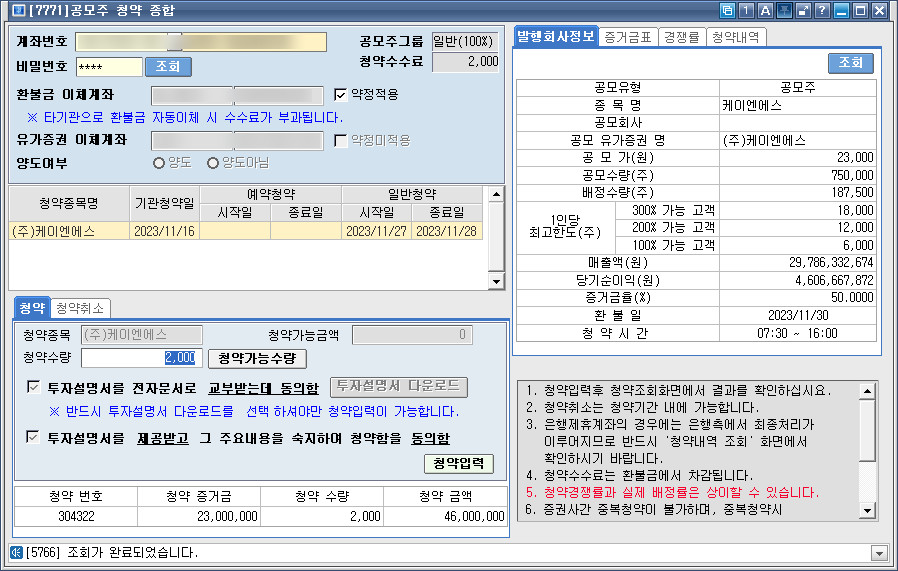Click 조회 button in issuer info panel

(850, 62)
